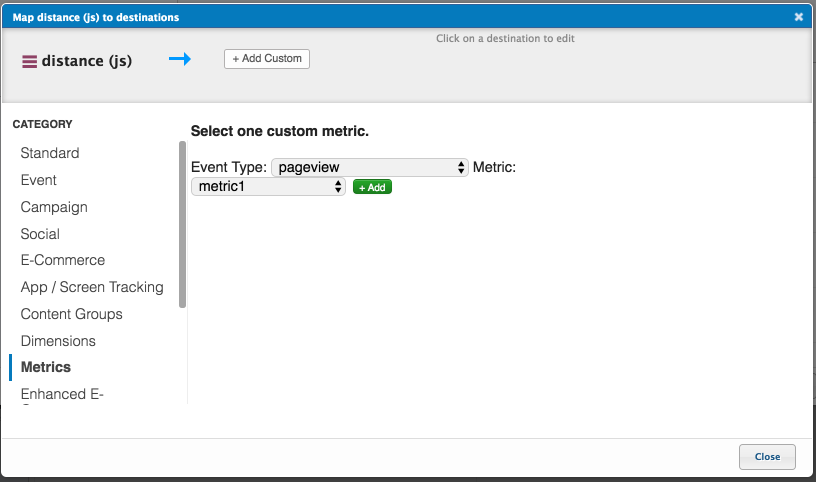Click the category list scrollbar
Image resolution: width=816 pixels, height=482 pixels.
(x=182, y=225)
